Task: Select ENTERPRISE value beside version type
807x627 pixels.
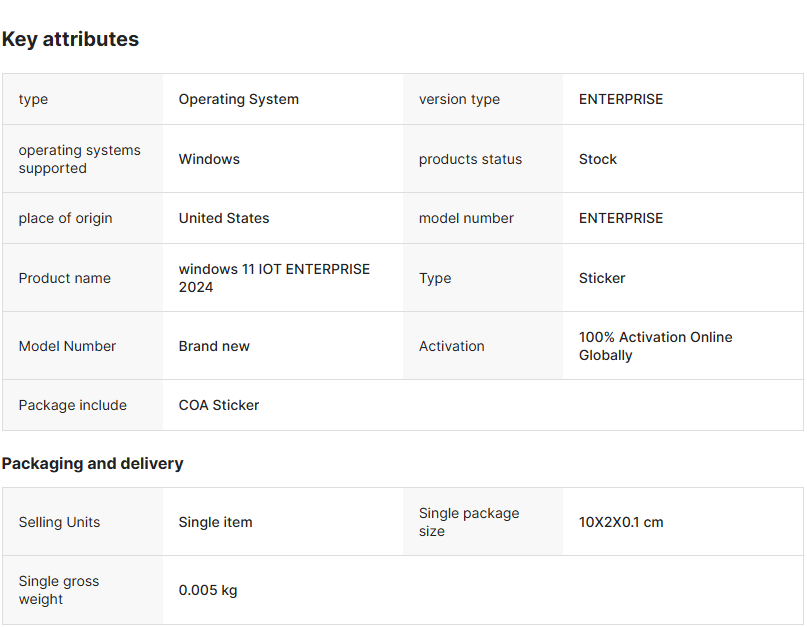Action: 621,99
